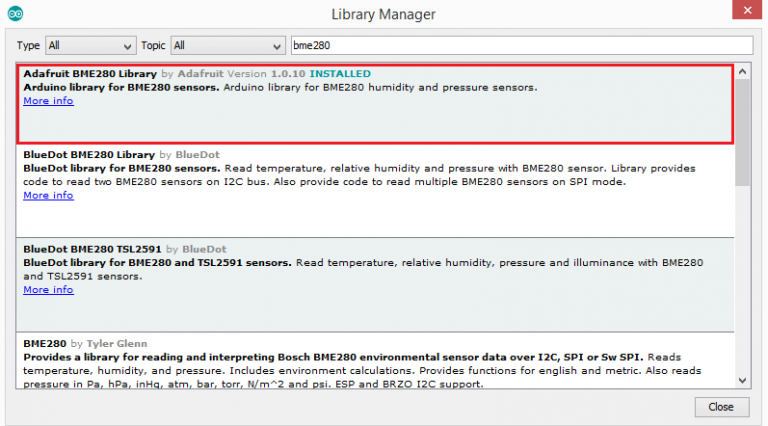The height and width of the screenshot is (426, 768).
Task: Open the Topic filter dropdown
Action: 227,46
